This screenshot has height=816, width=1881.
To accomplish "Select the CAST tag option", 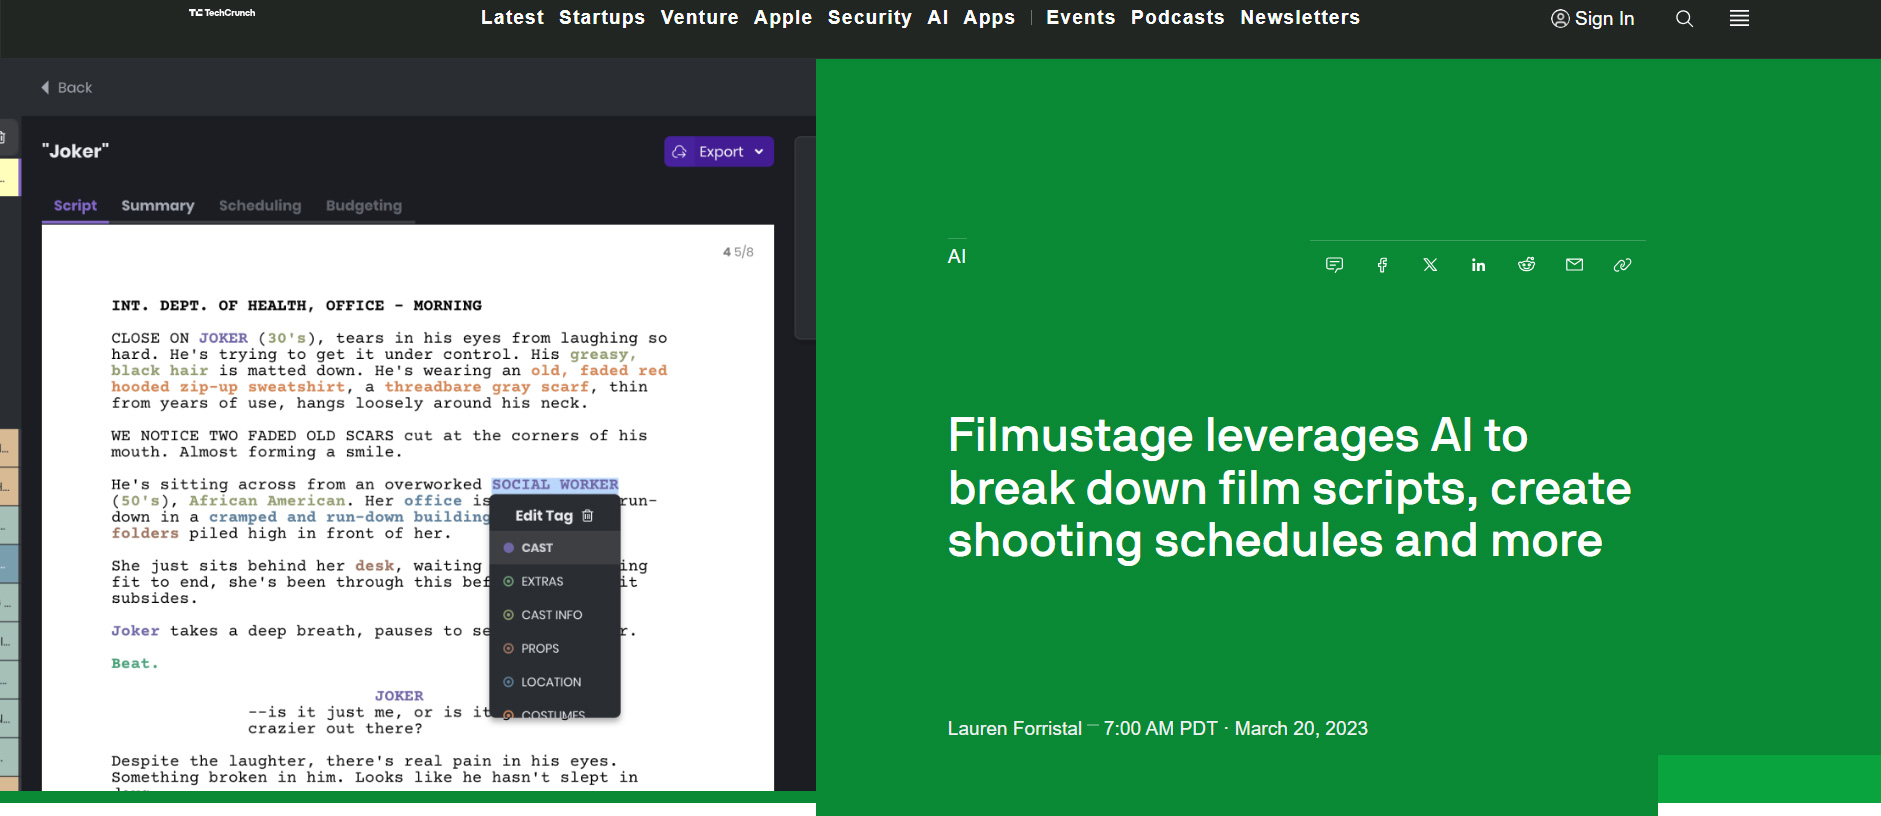I will pos(555,548).
